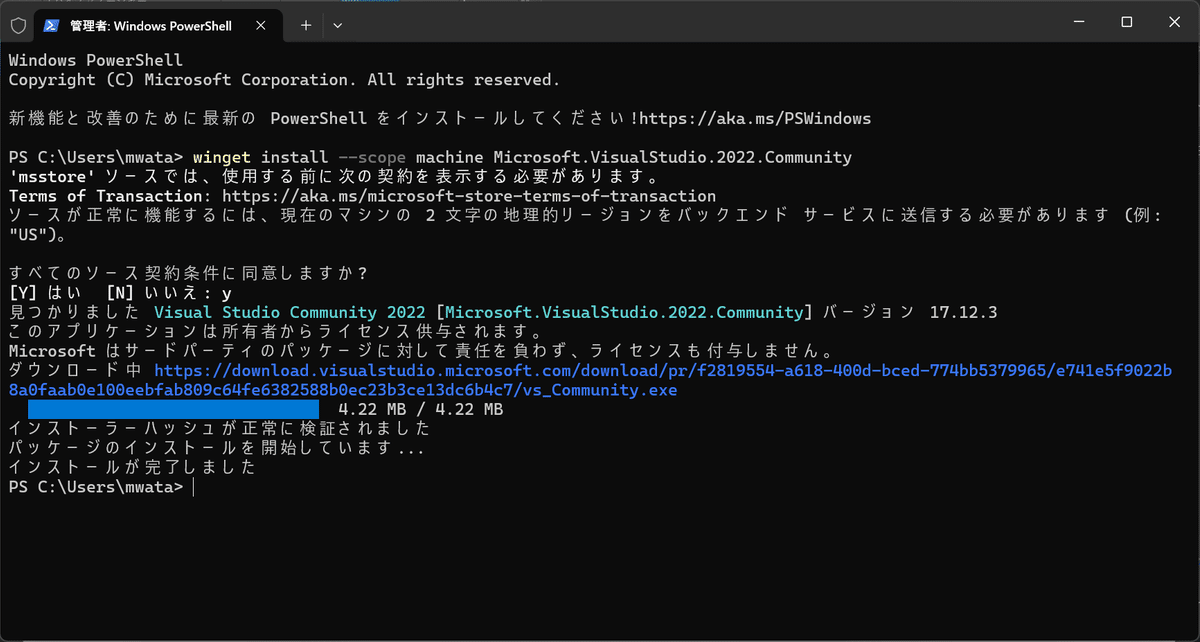Click the blue download progress bar
The height and width of the screenshot is (642, 1200).
point(173,409)
